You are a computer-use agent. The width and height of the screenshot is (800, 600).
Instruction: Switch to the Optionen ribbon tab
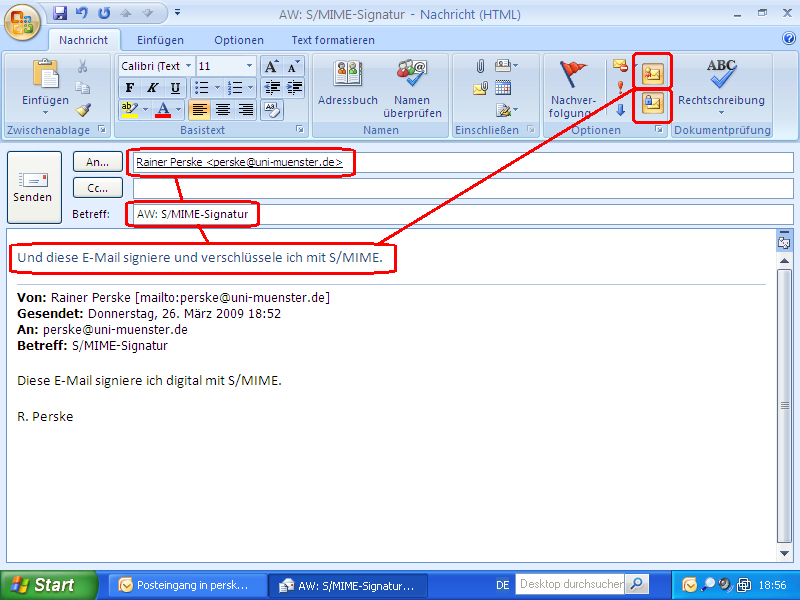[238, 40]
